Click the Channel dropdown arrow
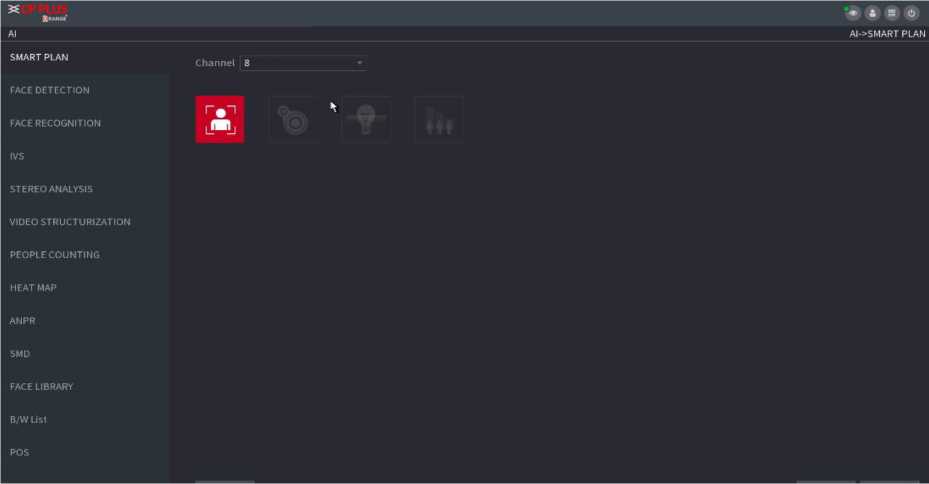 coord(359,63)
